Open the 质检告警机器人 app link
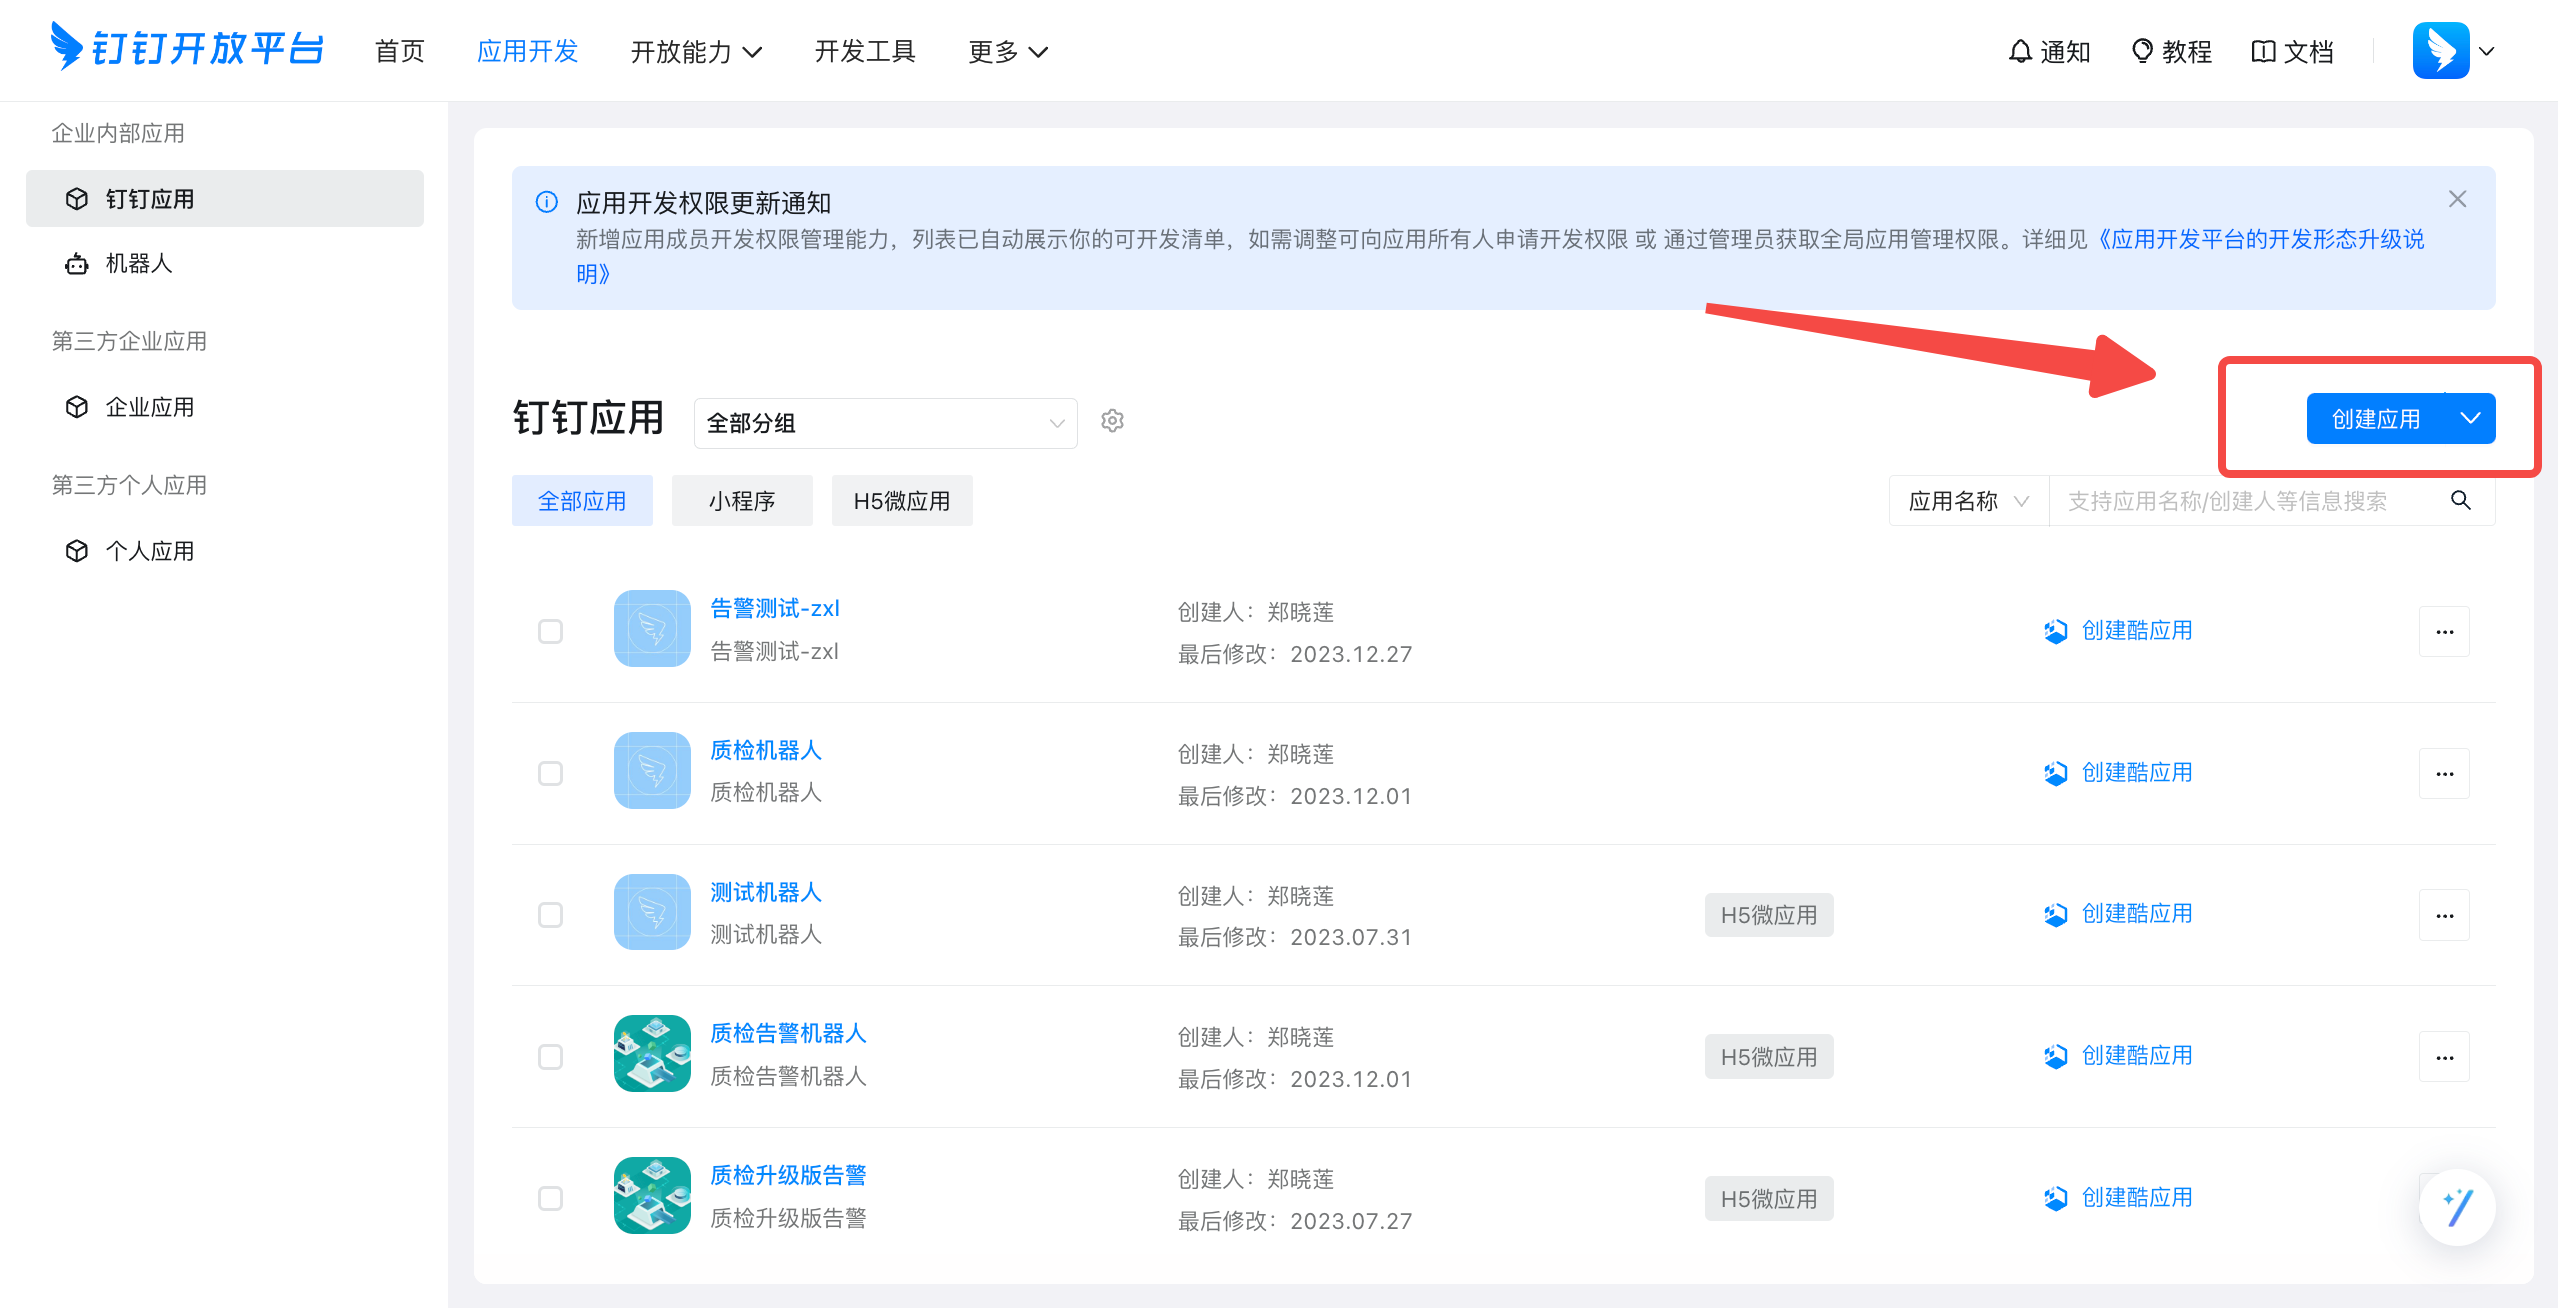This screenshot has height=1308, width=2558. pos(787,1033)
